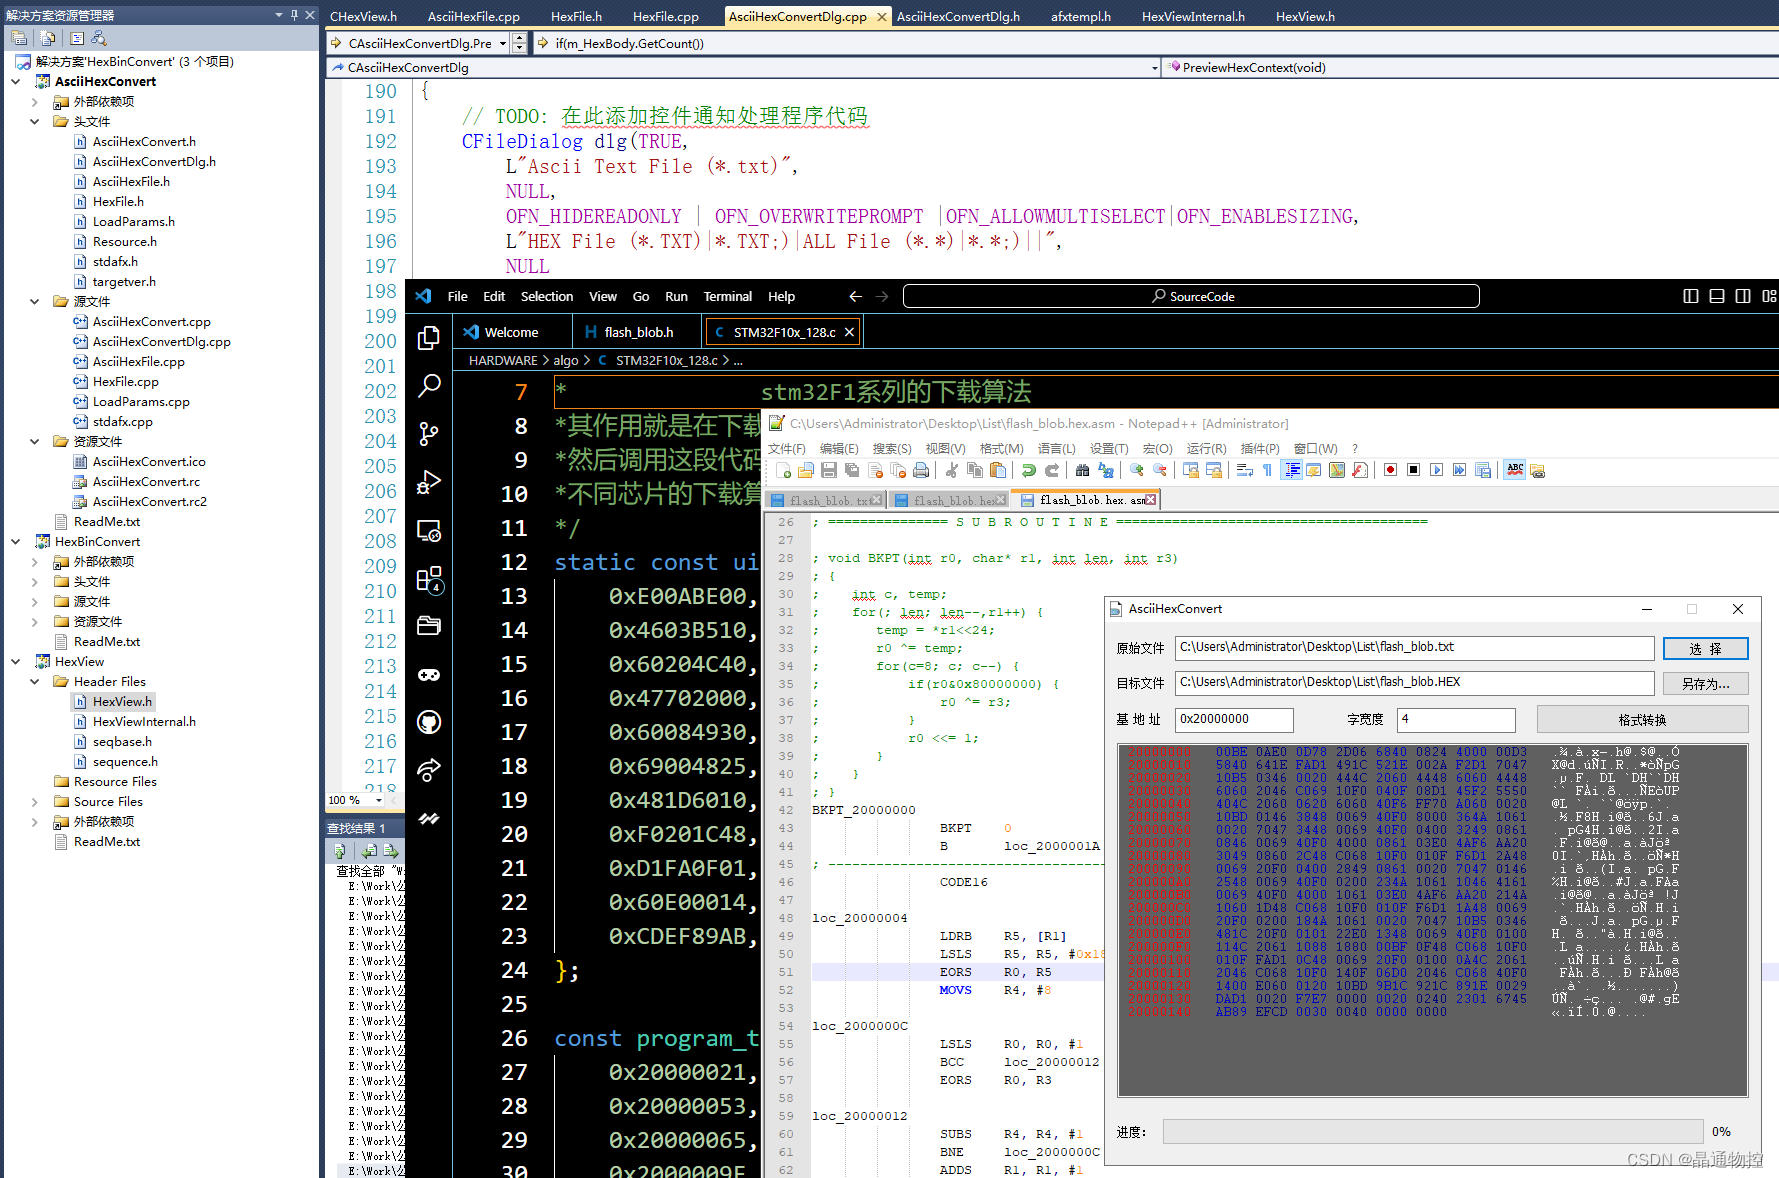Open VS Code Run and Debug icon

click(x=429, y=482)
